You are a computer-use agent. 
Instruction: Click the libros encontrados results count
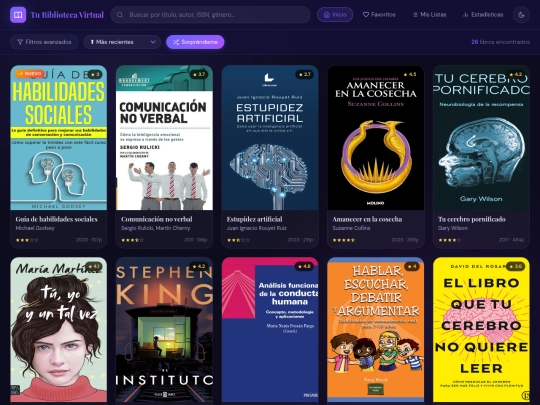pos(500,42)
